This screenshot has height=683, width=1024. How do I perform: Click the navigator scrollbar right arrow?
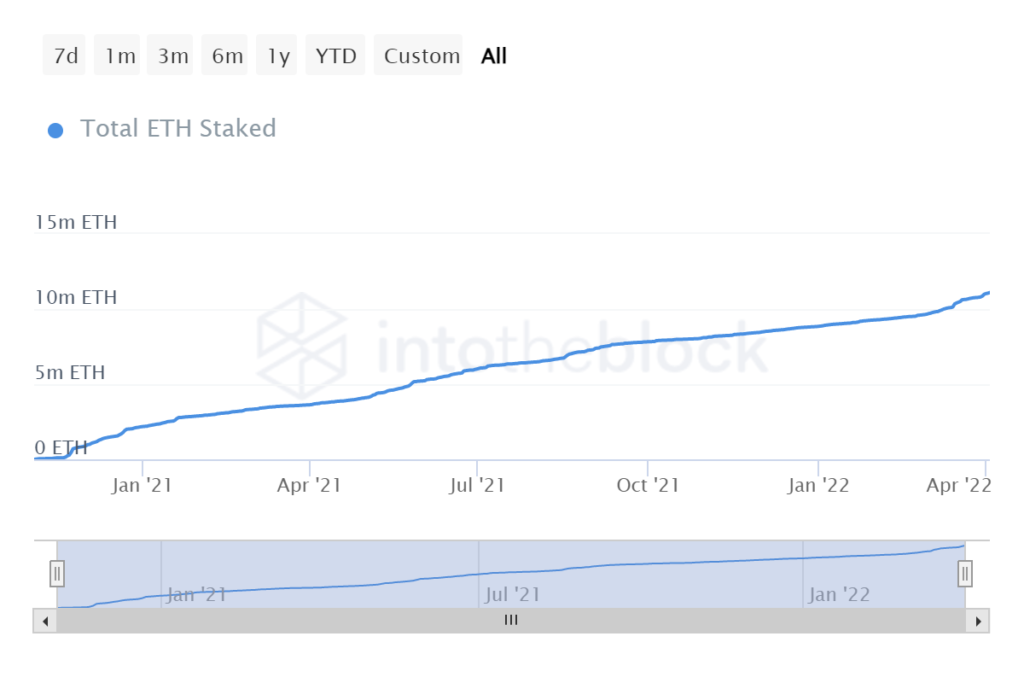coord(978,621)
